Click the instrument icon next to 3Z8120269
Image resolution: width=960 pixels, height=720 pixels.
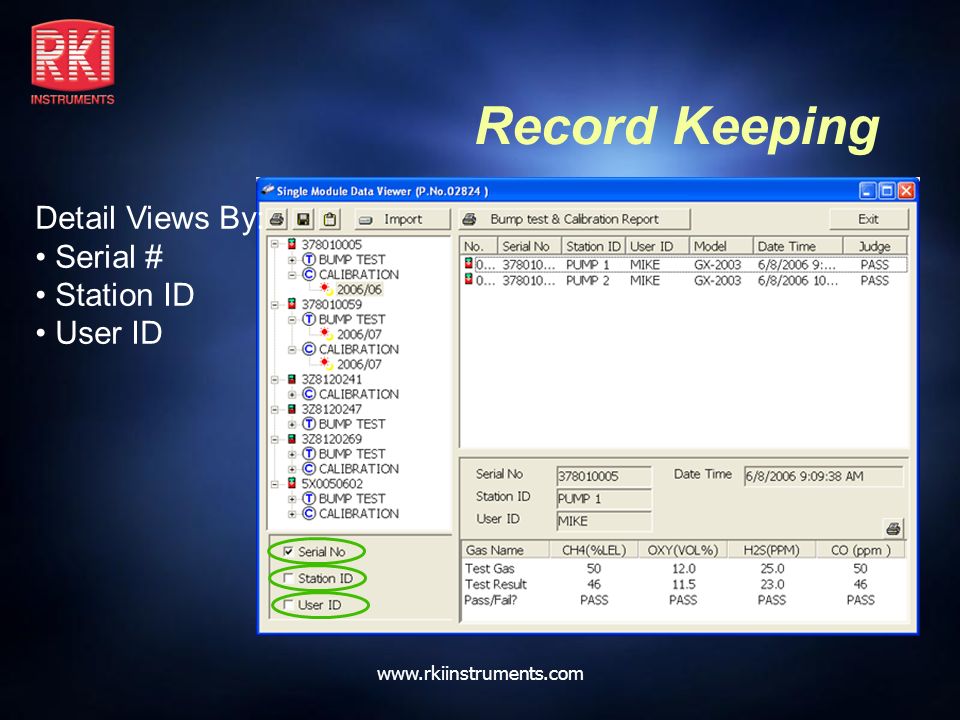[292, 439]
